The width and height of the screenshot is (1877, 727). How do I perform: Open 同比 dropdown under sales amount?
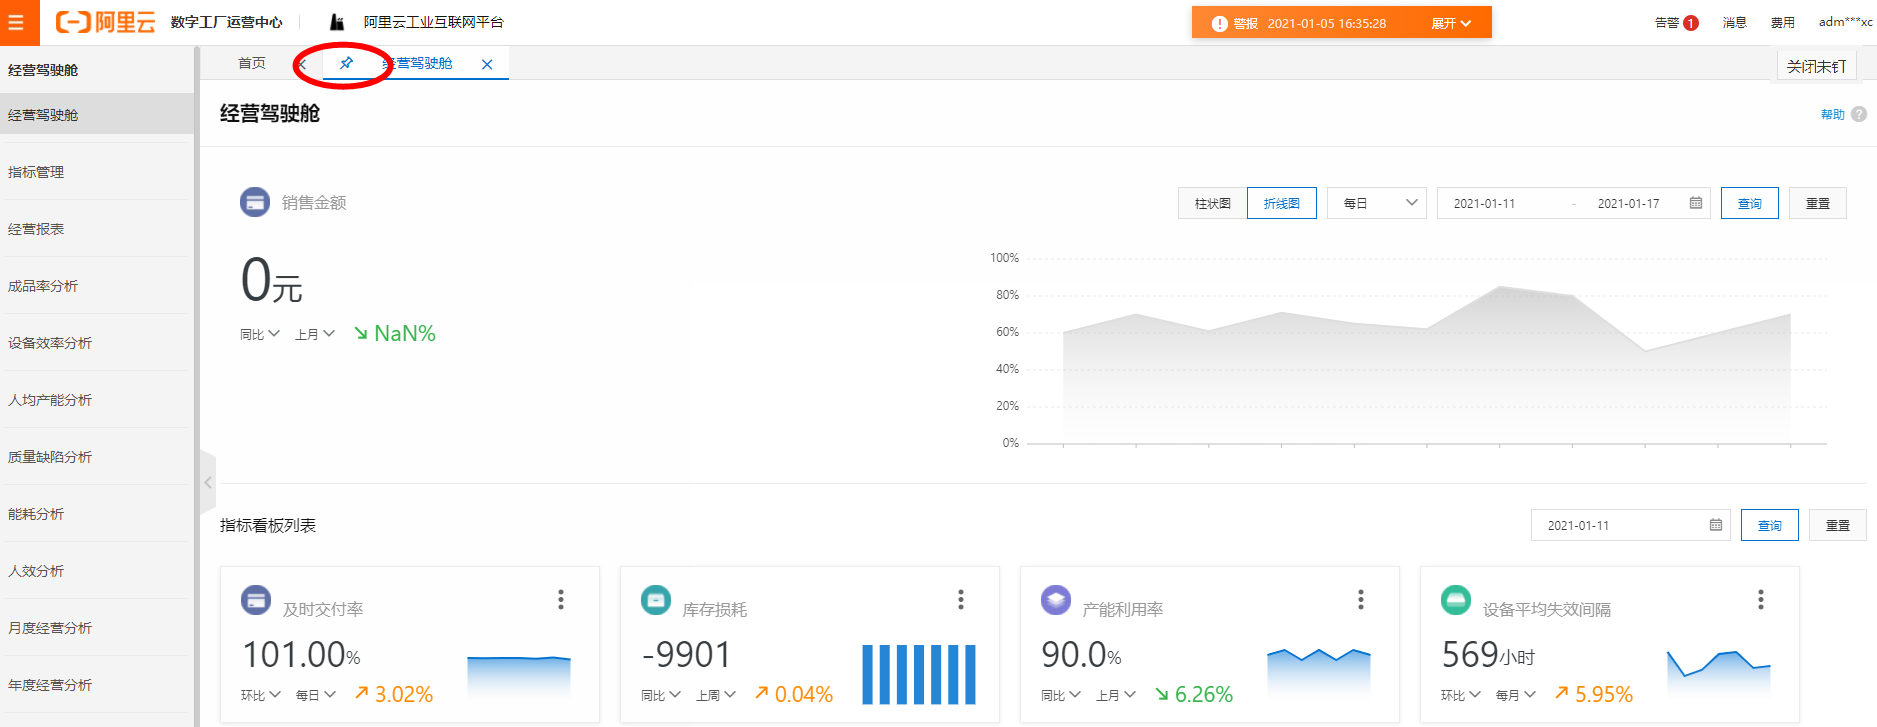point(260,334)
